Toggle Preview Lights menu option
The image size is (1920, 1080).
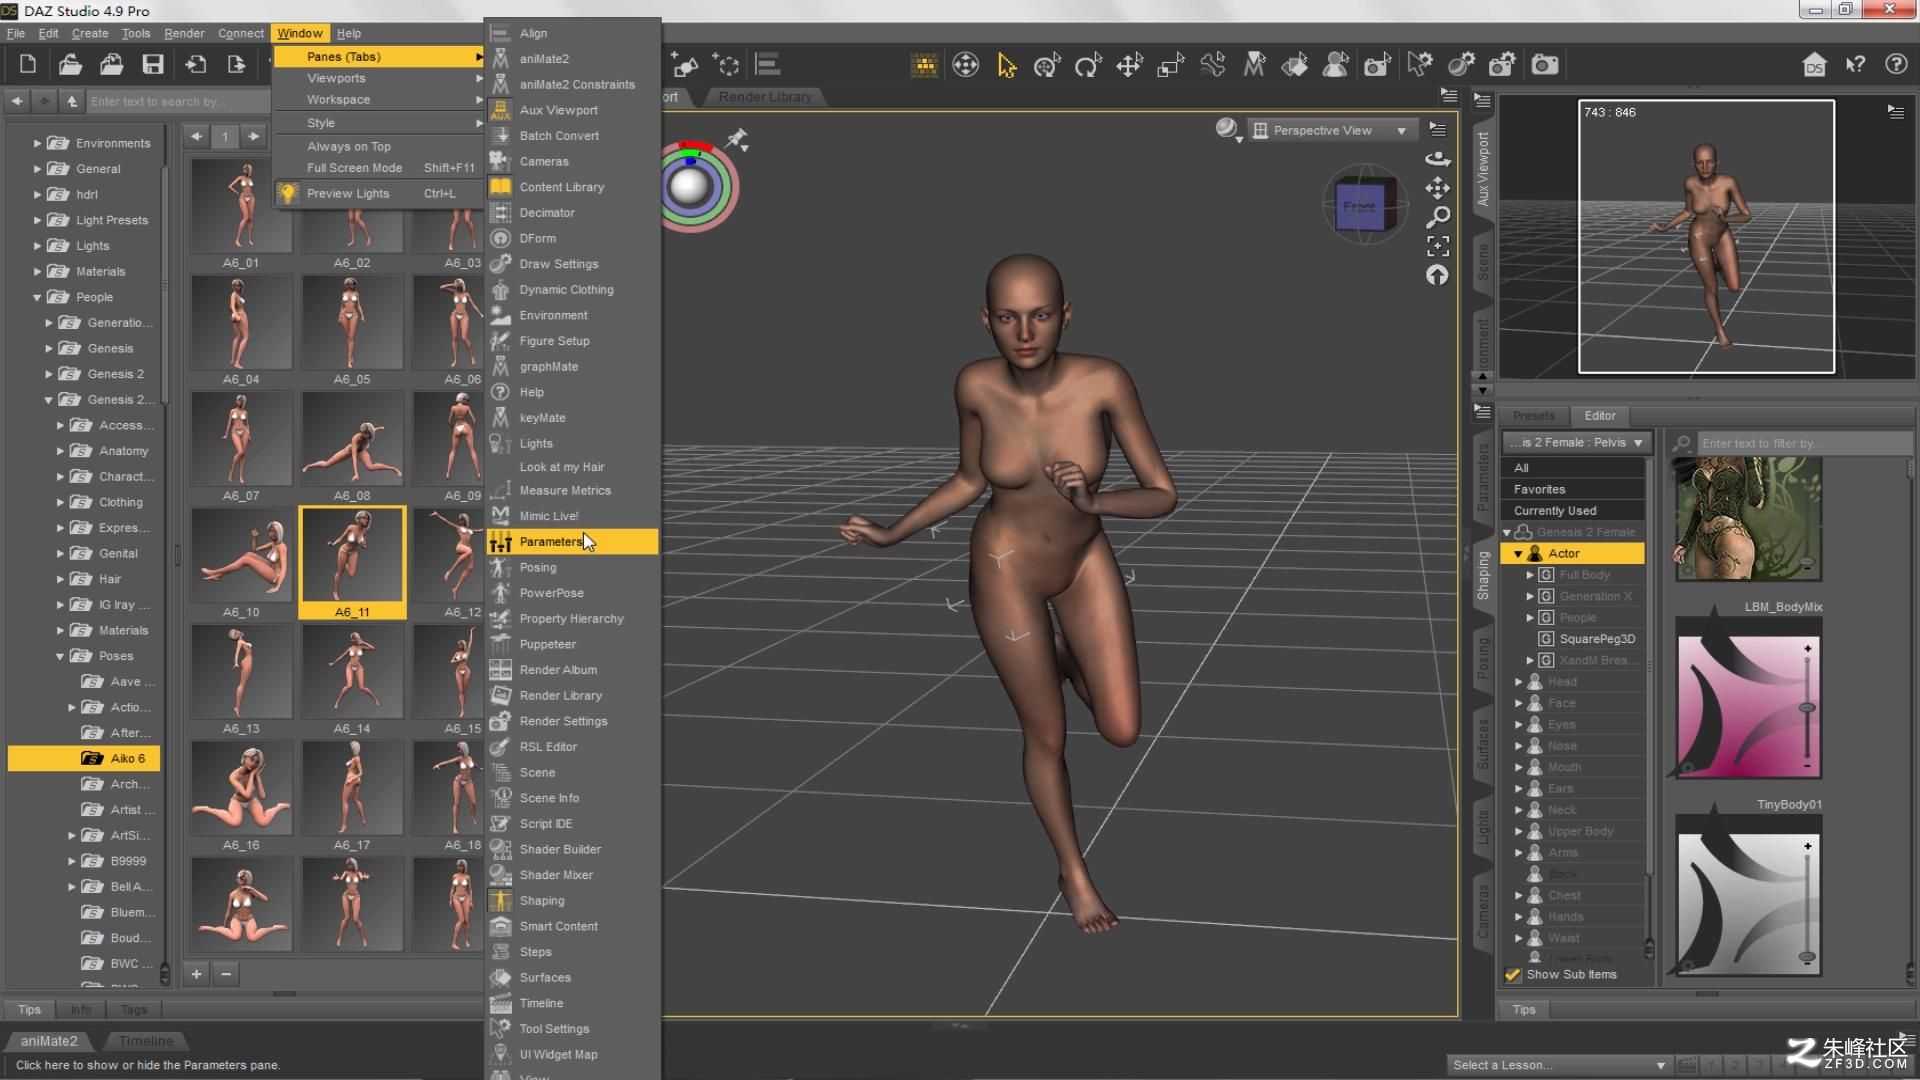click(378, 194)
